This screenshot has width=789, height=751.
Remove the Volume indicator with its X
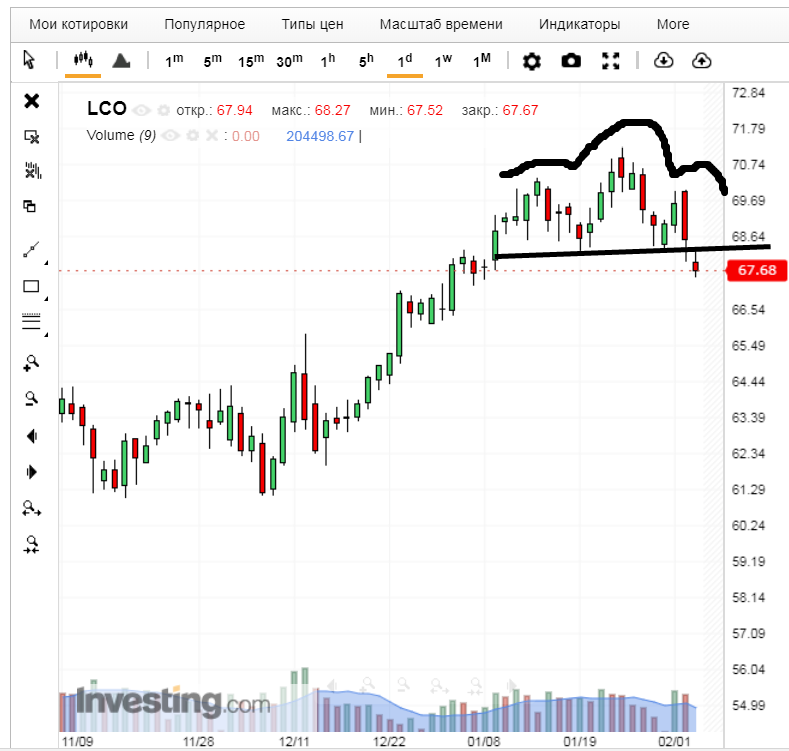pyautogui.click(x=211, y=136)
